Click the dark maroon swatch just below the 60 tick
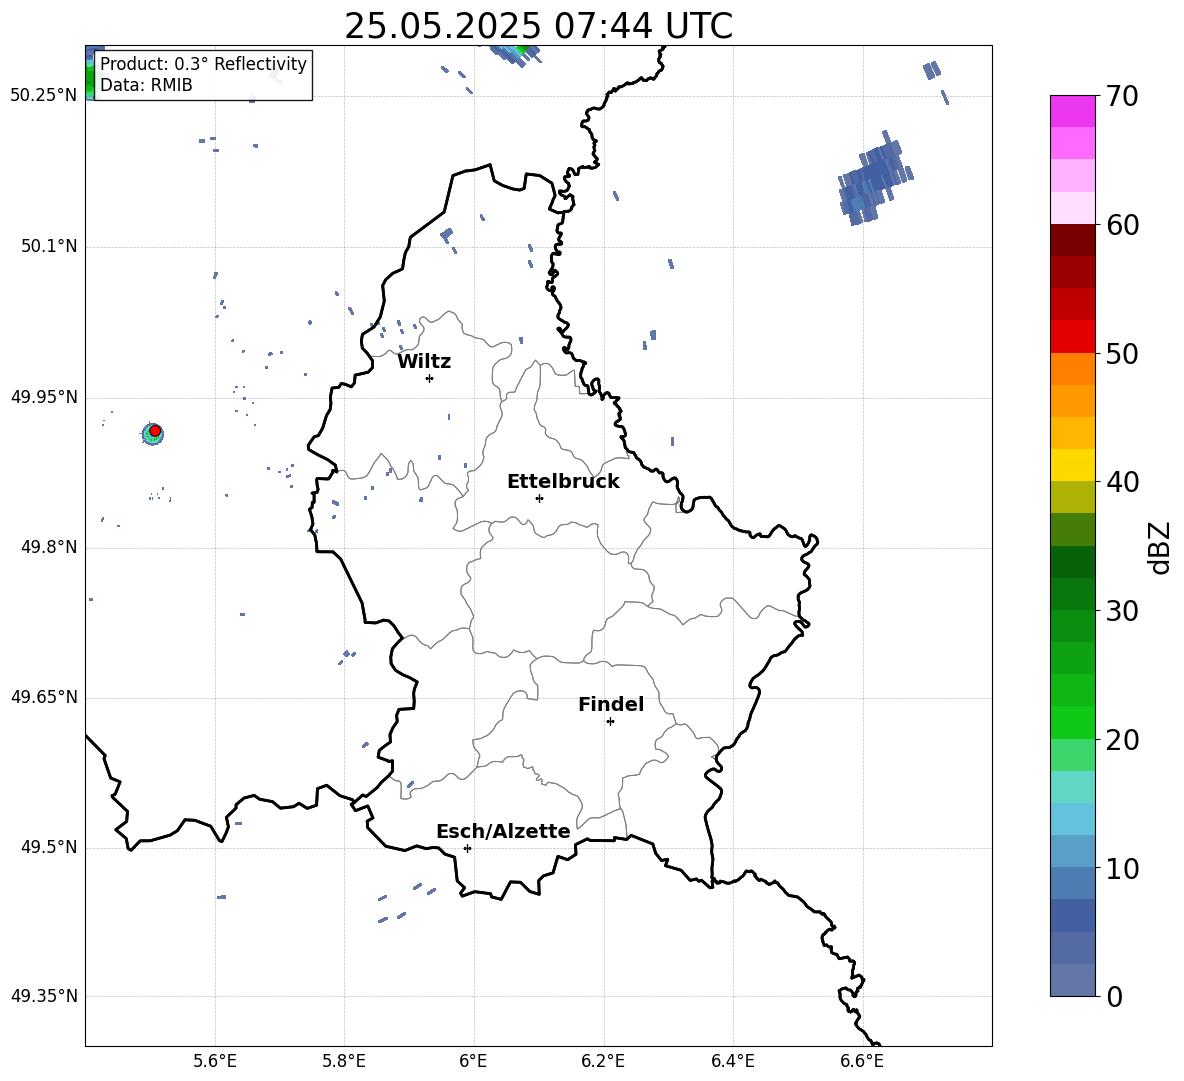The image size is (1184, 1081). (x=1072, y=240)
